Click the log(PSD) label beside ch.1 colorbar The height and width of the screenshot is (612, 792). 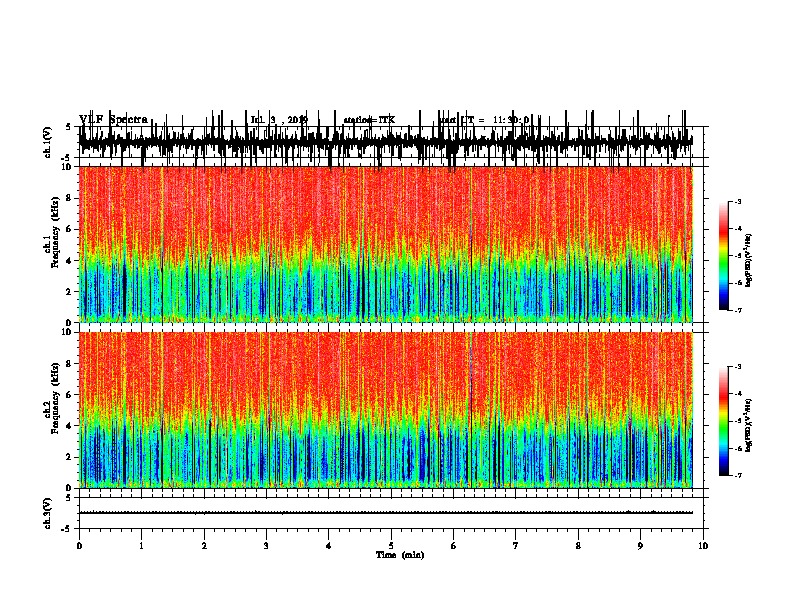point(748,260)
